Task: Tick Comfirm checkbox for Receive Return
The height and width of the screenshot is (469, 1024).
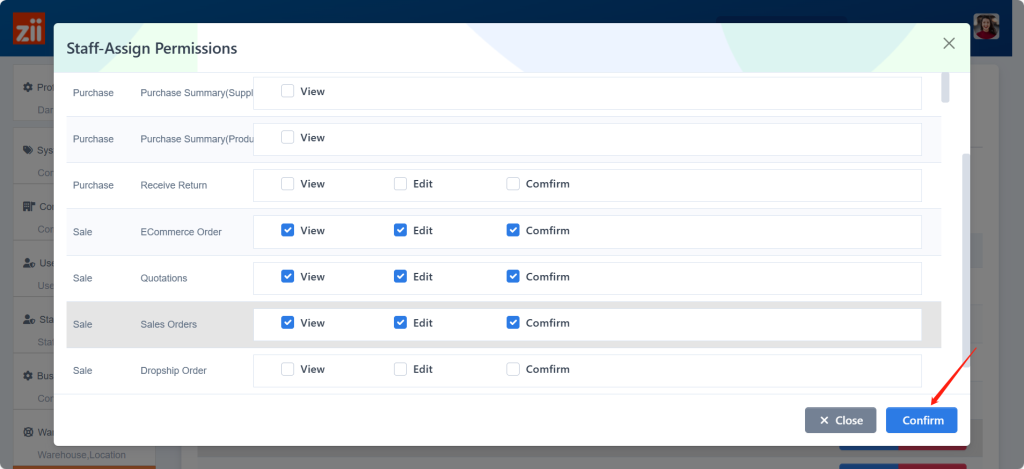Action: click(x=513, y=184)
